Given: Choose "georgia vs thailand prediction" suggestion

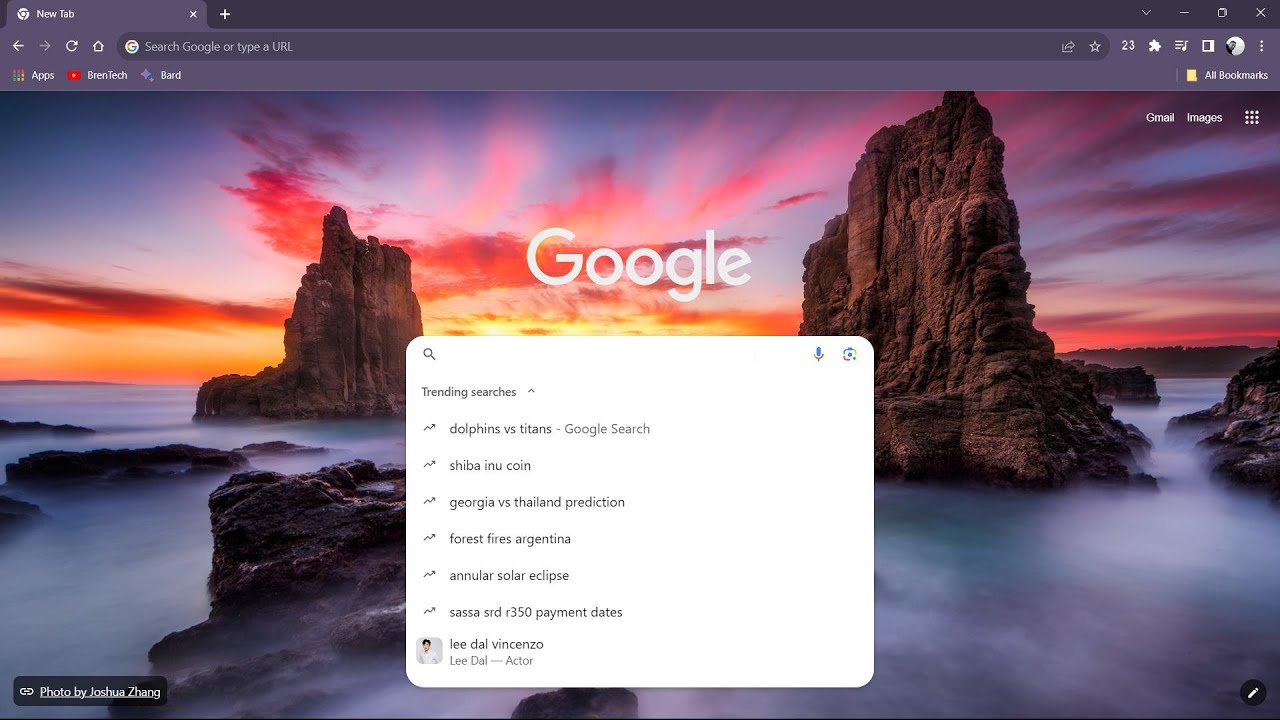Looking at the screenshot, I should point(640,502).
